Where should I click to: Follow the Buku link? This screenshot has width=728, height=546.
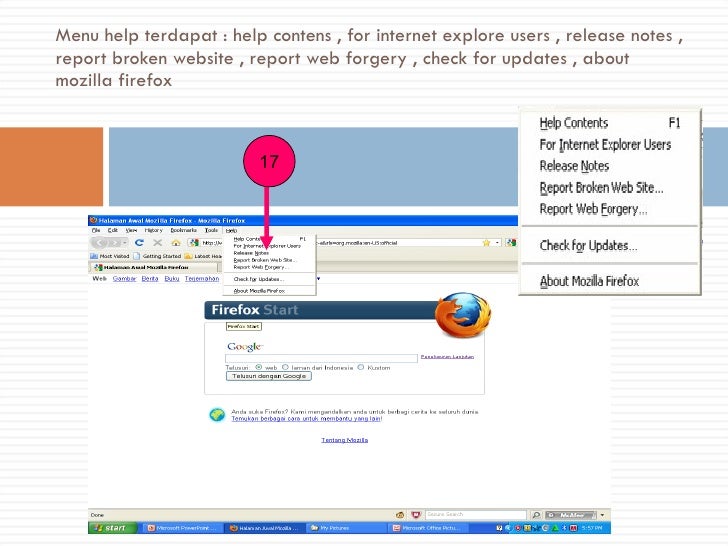(172, 279)
